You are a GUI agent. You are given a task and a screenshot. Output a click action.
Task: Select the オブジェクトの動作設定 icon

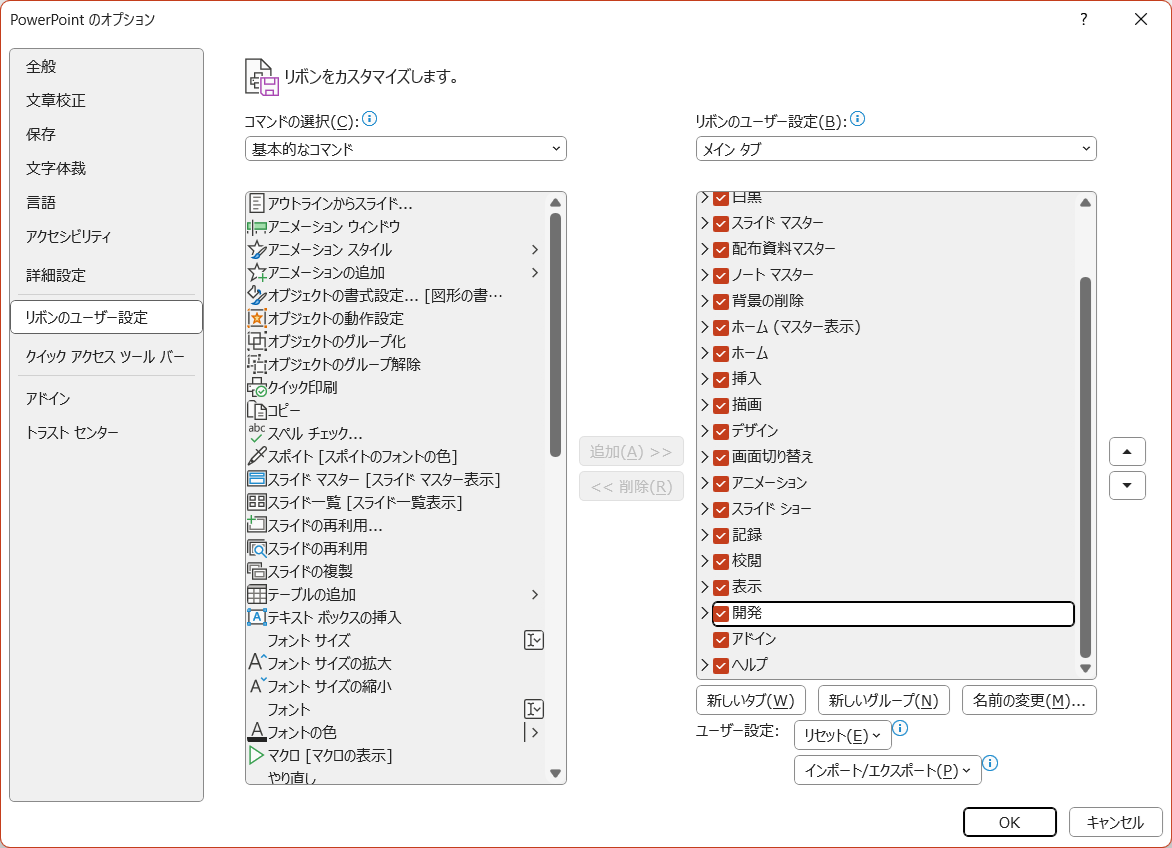pyautogui.click(x=256, y=318)
